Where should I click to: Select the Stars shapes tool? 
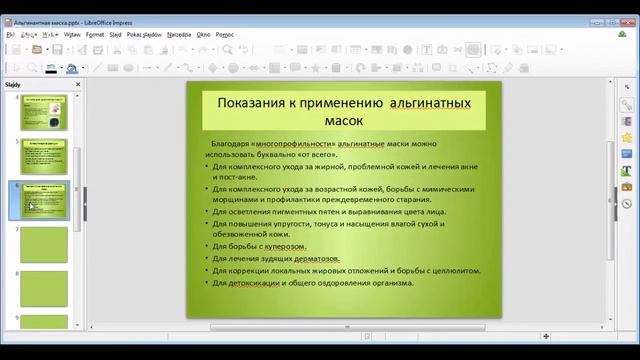316,68
